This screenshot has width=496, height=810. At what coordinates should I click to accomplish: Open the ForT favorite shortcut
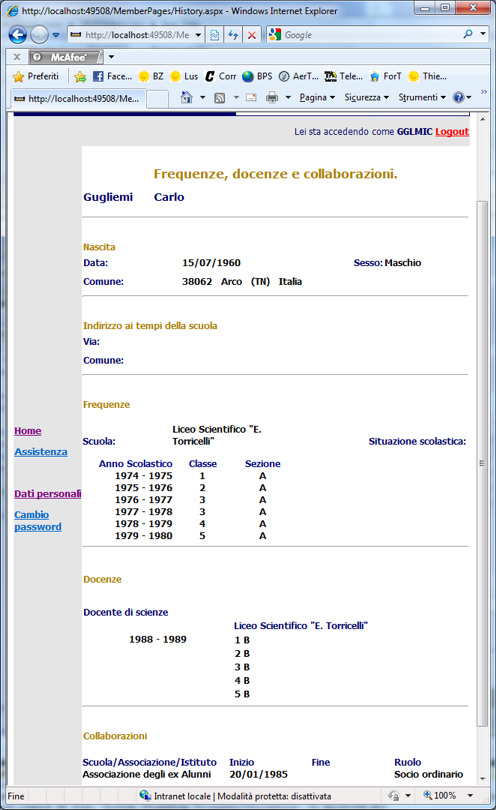385,76
